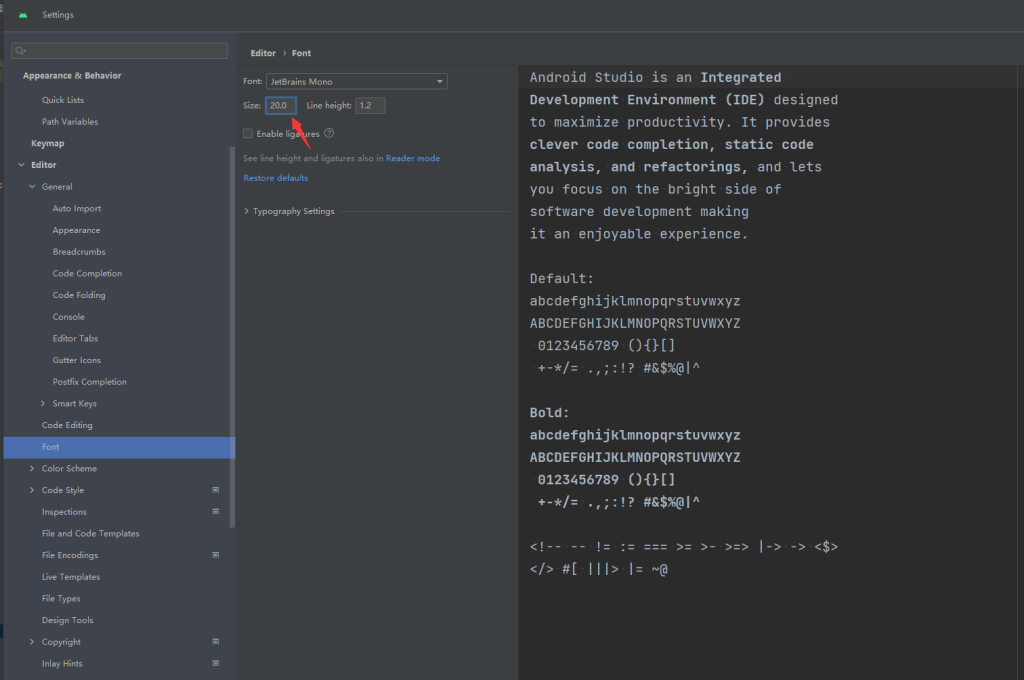The width and height of the screenshot is (1024, 680).
Task: Open the Reader mode link
Action: coord(413,158)
